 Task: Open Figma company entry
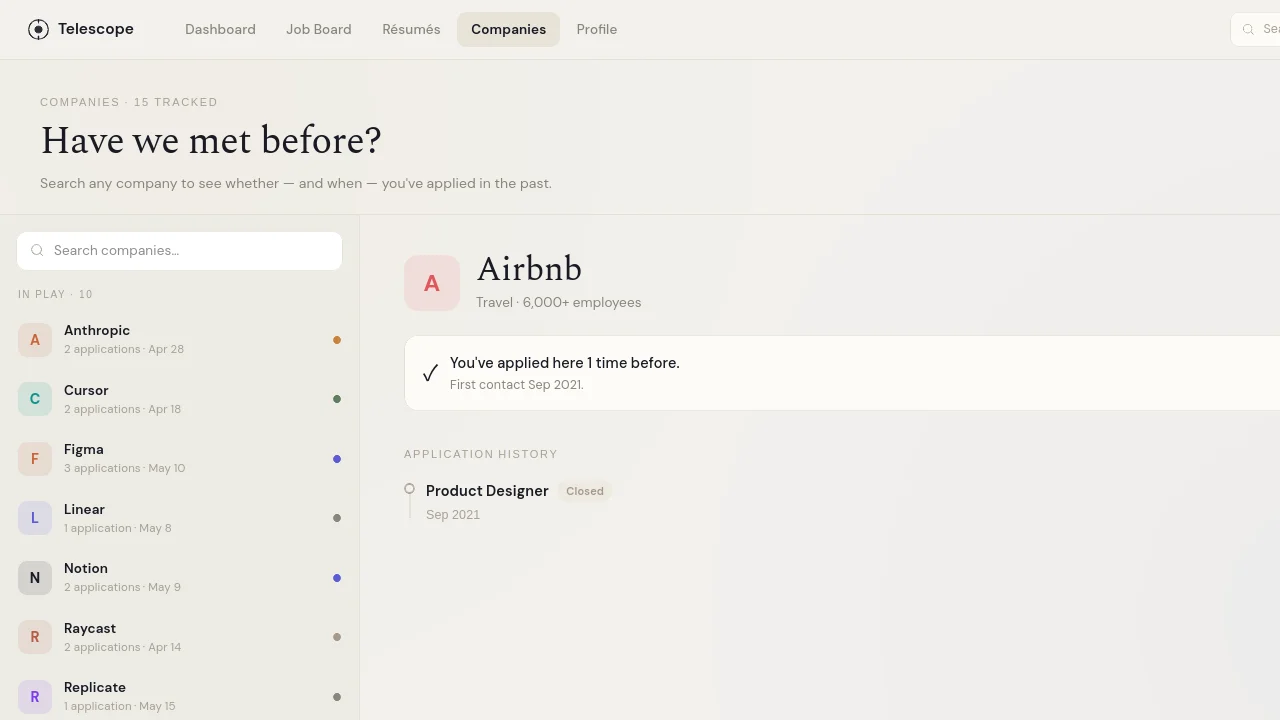click(x=180, y=459)
